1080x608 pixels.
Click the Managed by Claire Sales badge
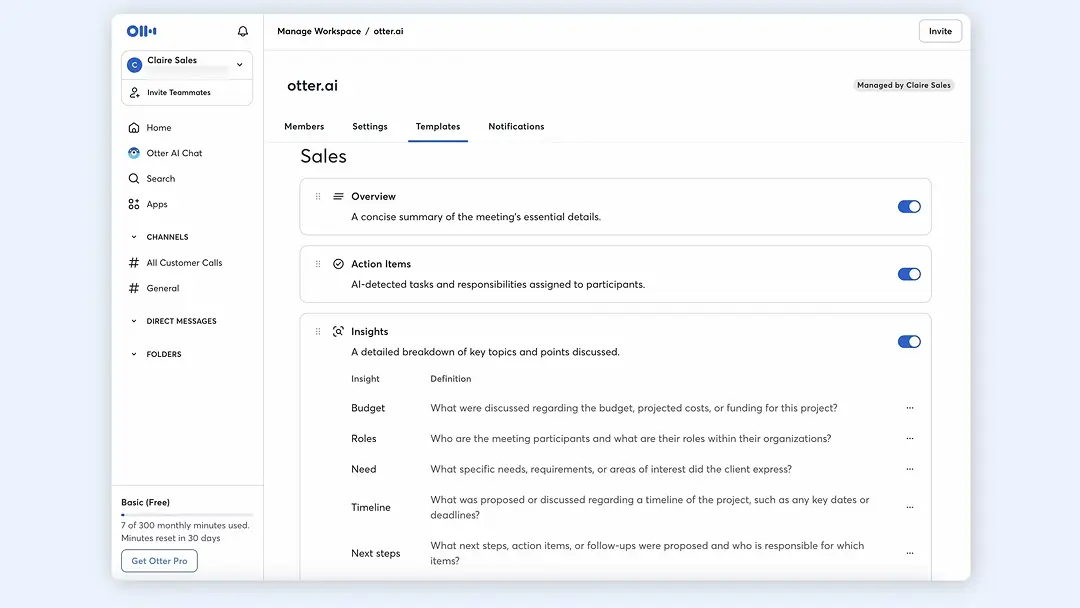904,85
